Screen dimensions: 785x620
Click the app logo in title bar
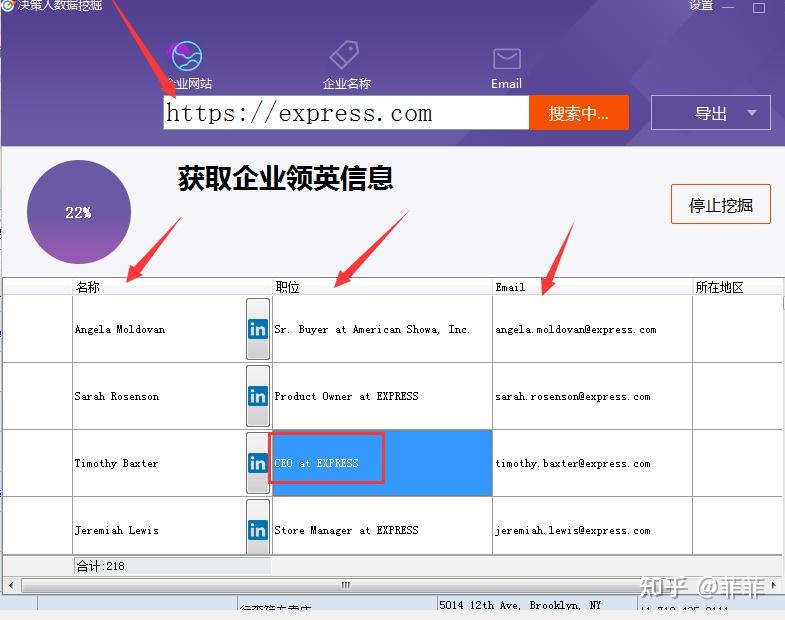pyautogui.click(x=7, y=5)
